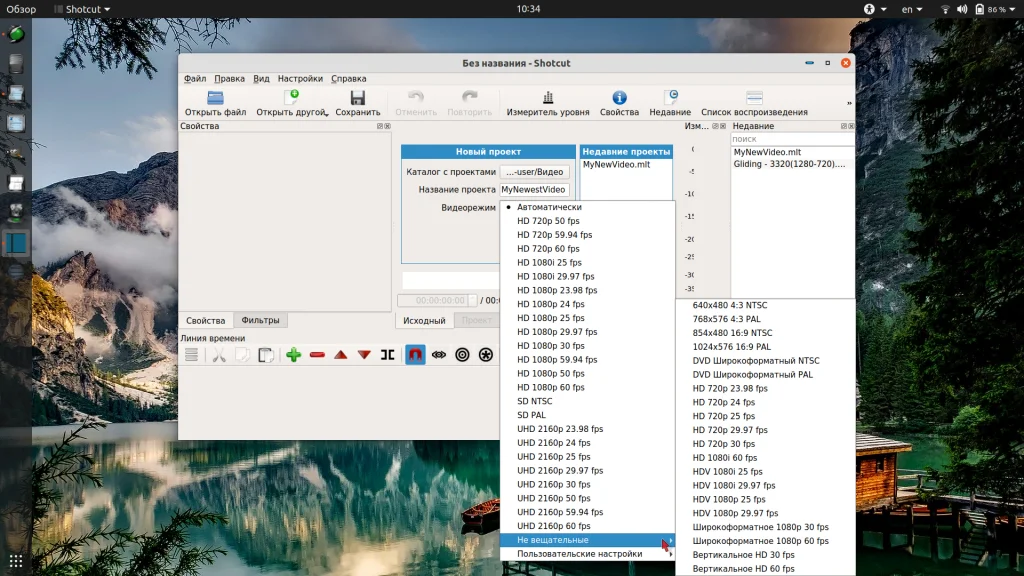Open the audio level meter panel
Screen dimensions: 1024x576
pyautogui.click(x=547, y=98)
